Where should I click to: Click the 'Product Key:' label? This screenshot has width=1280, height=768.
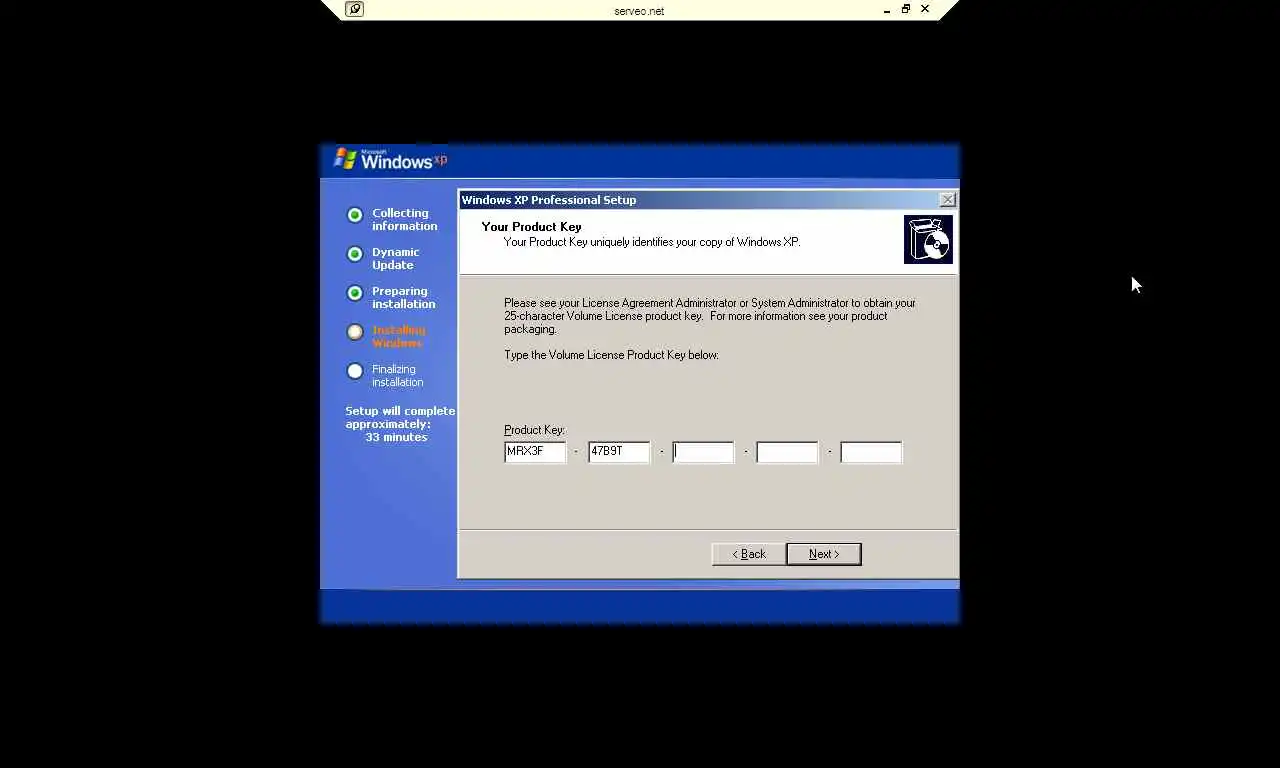pos(534,430)
